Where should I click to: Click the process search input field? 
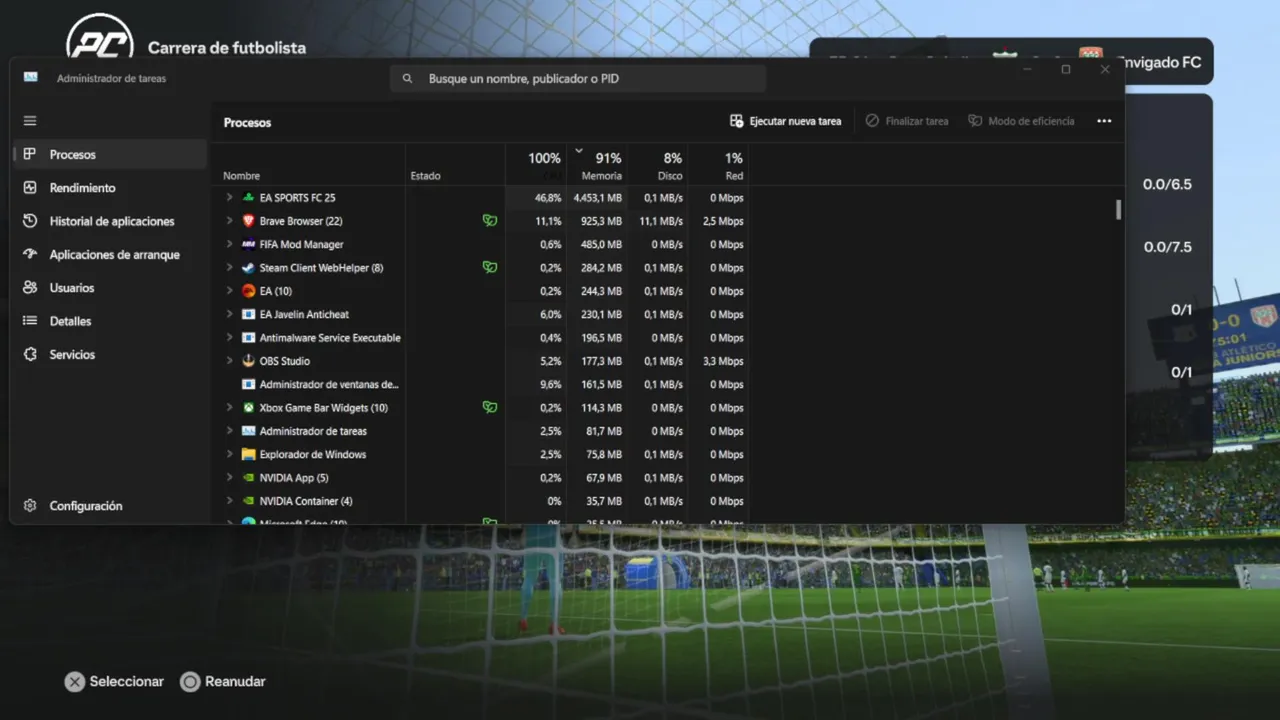tap(578, 78)
